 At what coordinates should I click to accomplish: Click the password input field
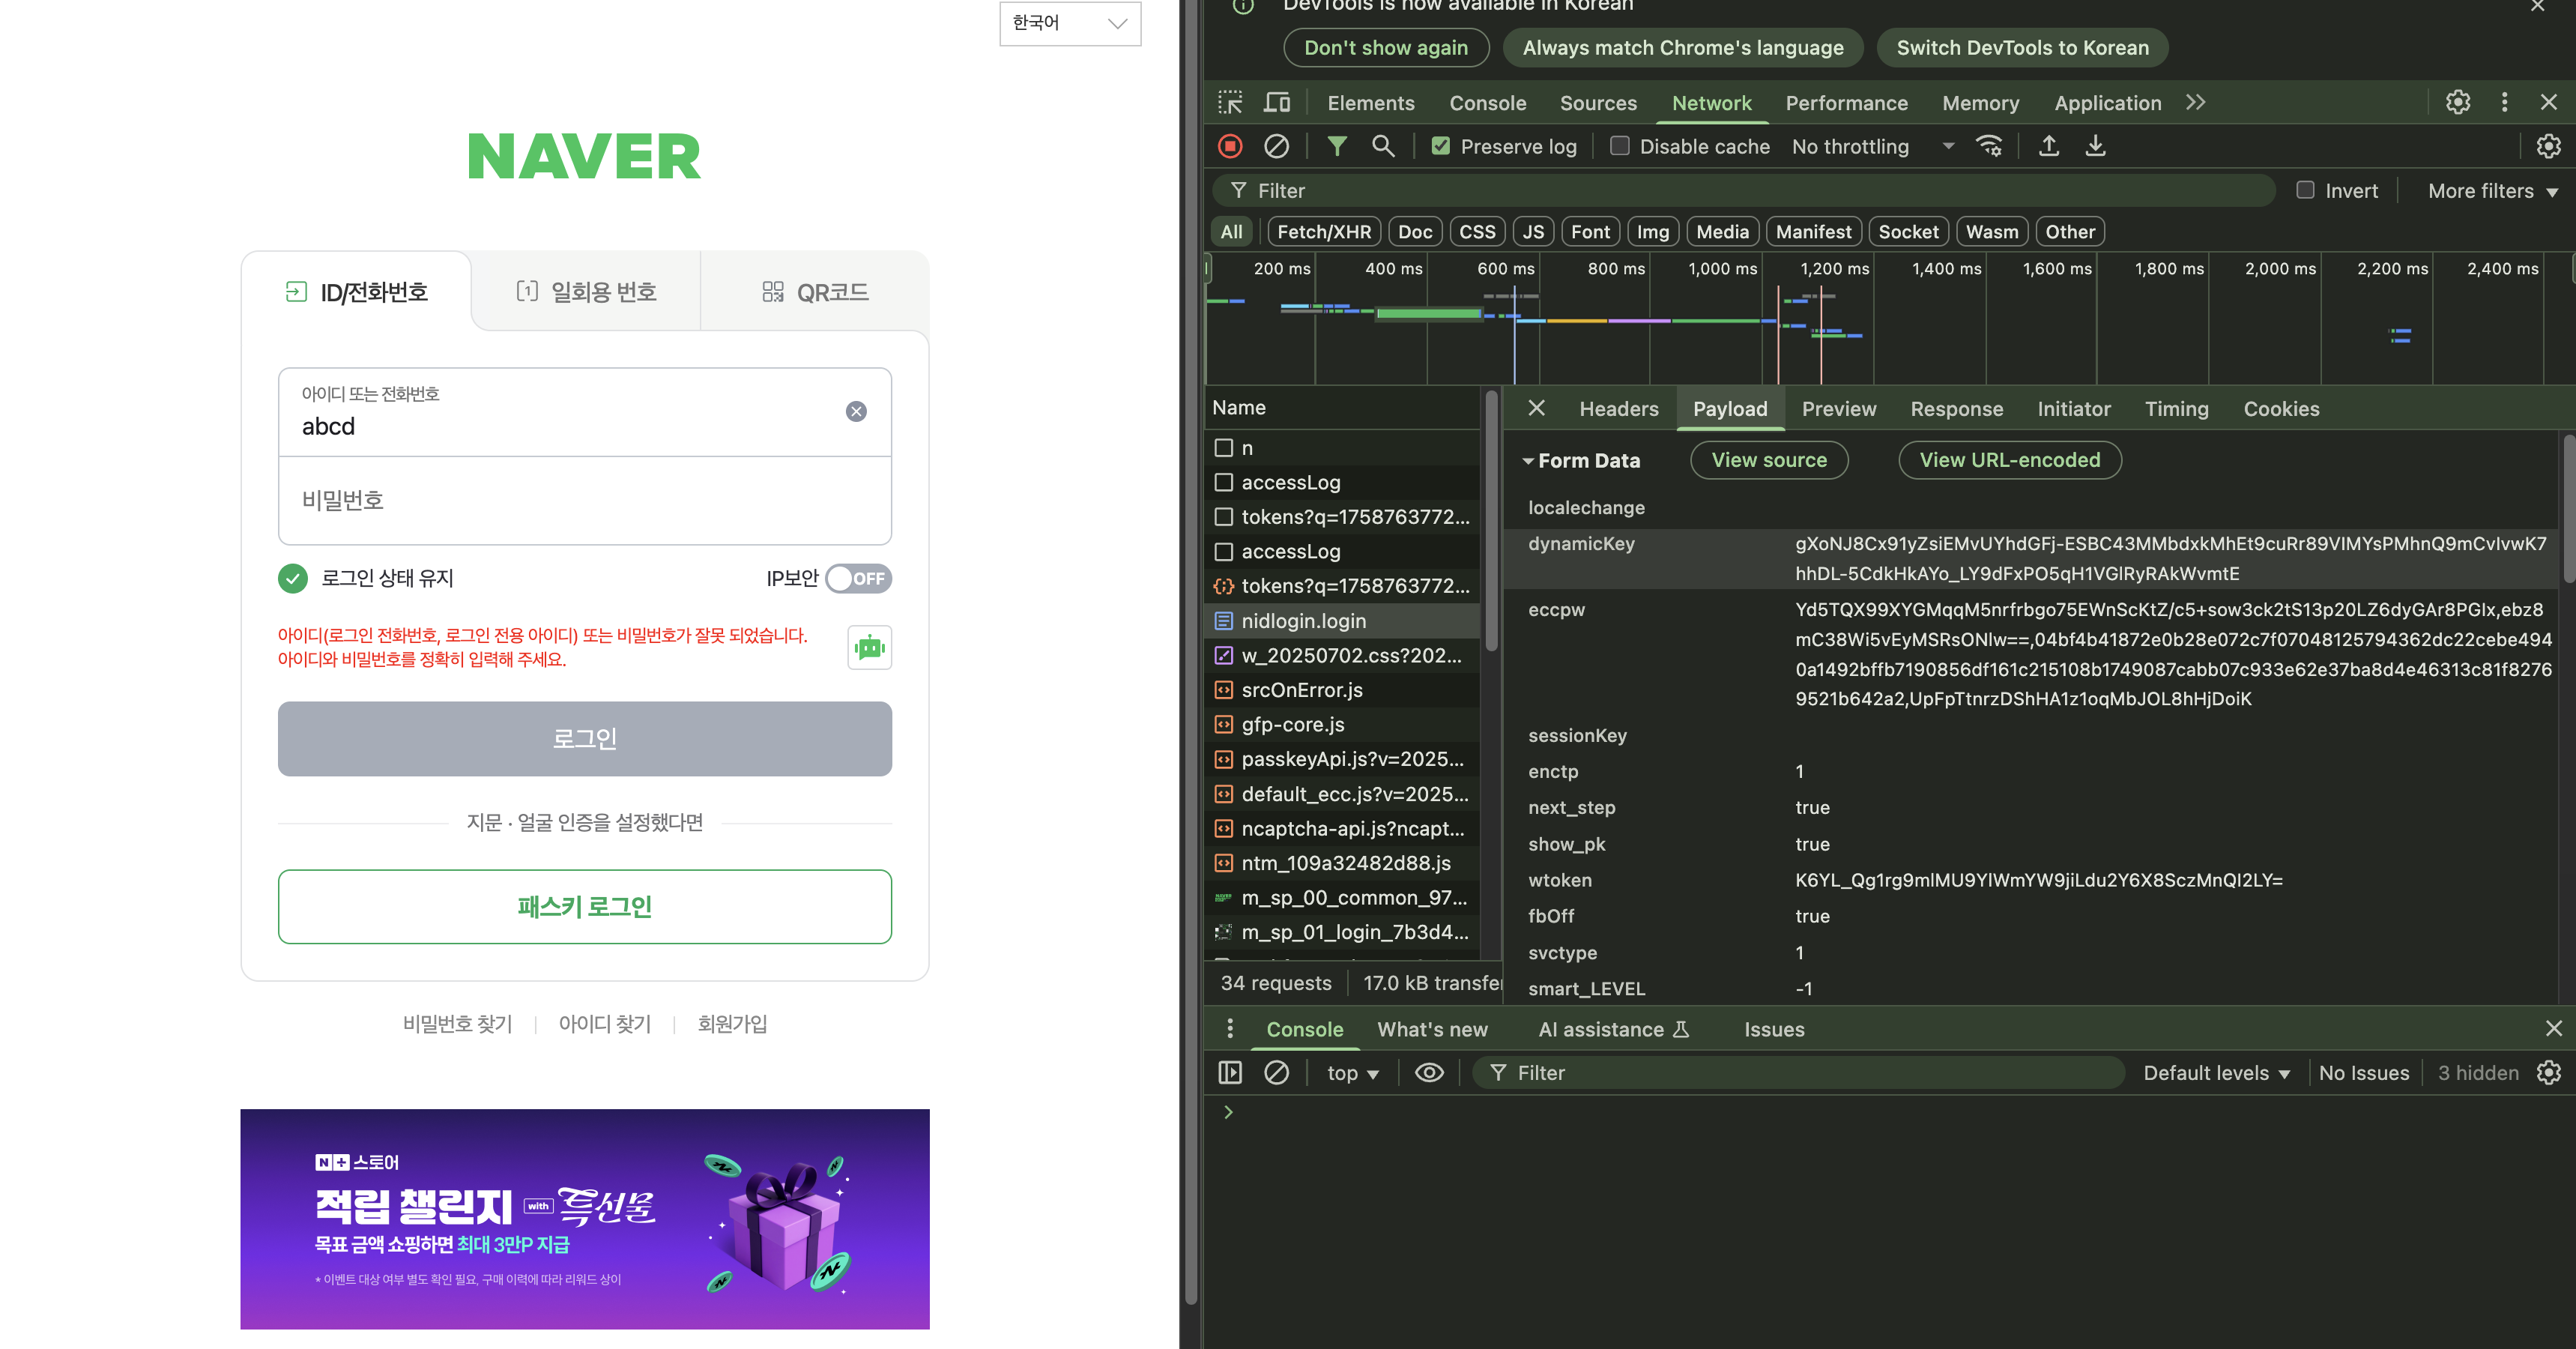coord(584,501)
